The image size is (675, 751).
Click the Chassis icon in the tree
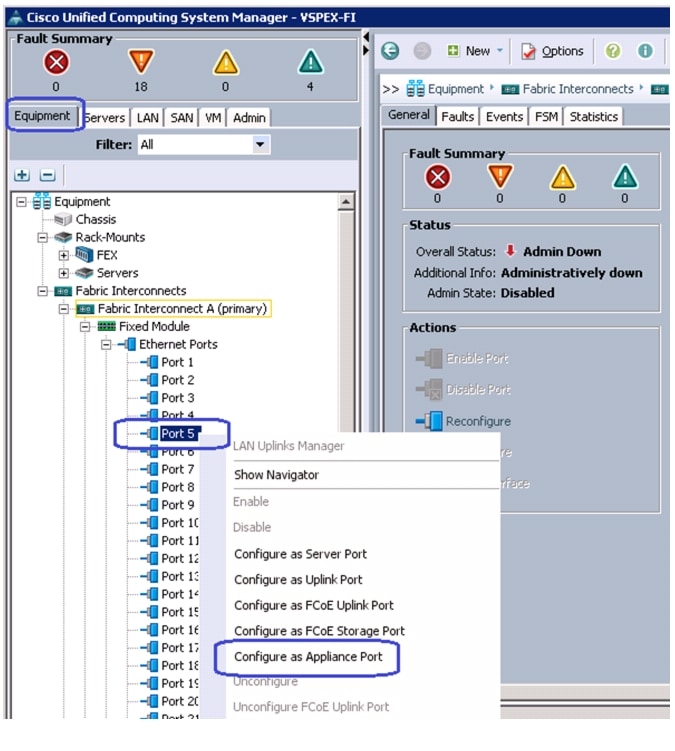pyautogui.click(x=63, y=220)
